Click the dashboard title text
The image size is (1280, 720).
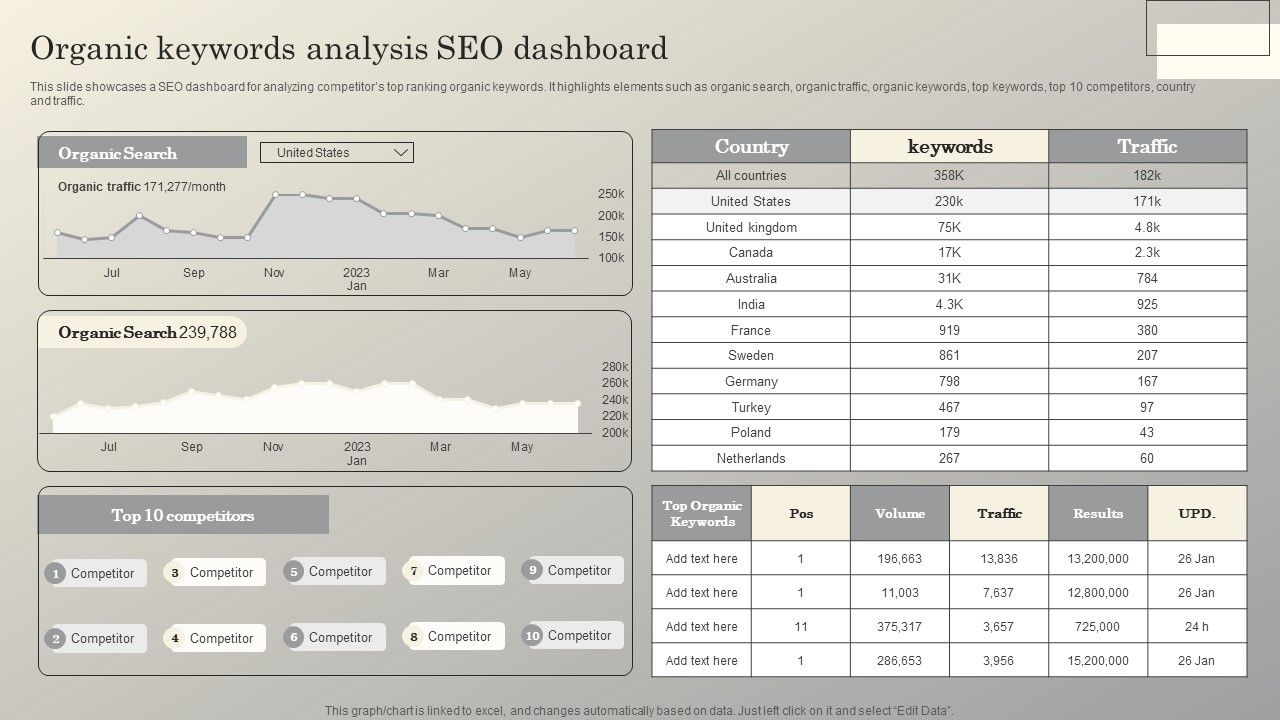[x=349, y=48]
